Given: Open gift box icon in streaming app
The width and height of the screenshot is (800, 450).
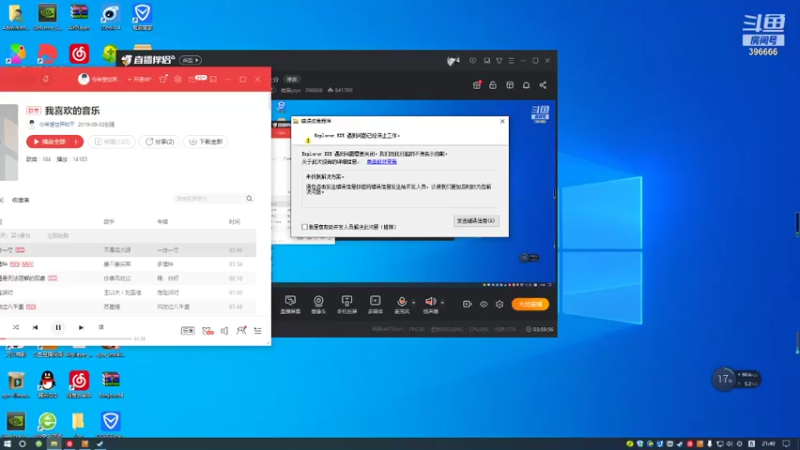Looking at the screenshot, I should (477, 85).
